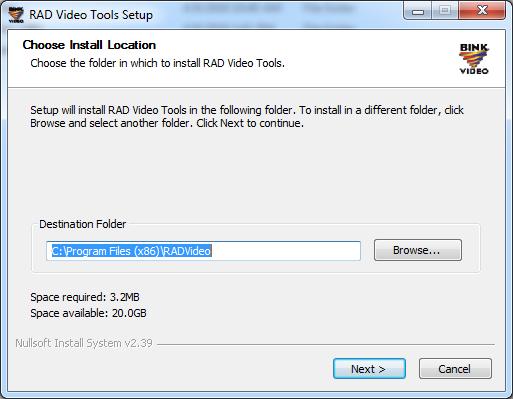Click the Bink Video logo in the header
Screen dimensions: 513x399
click(474, 59)
